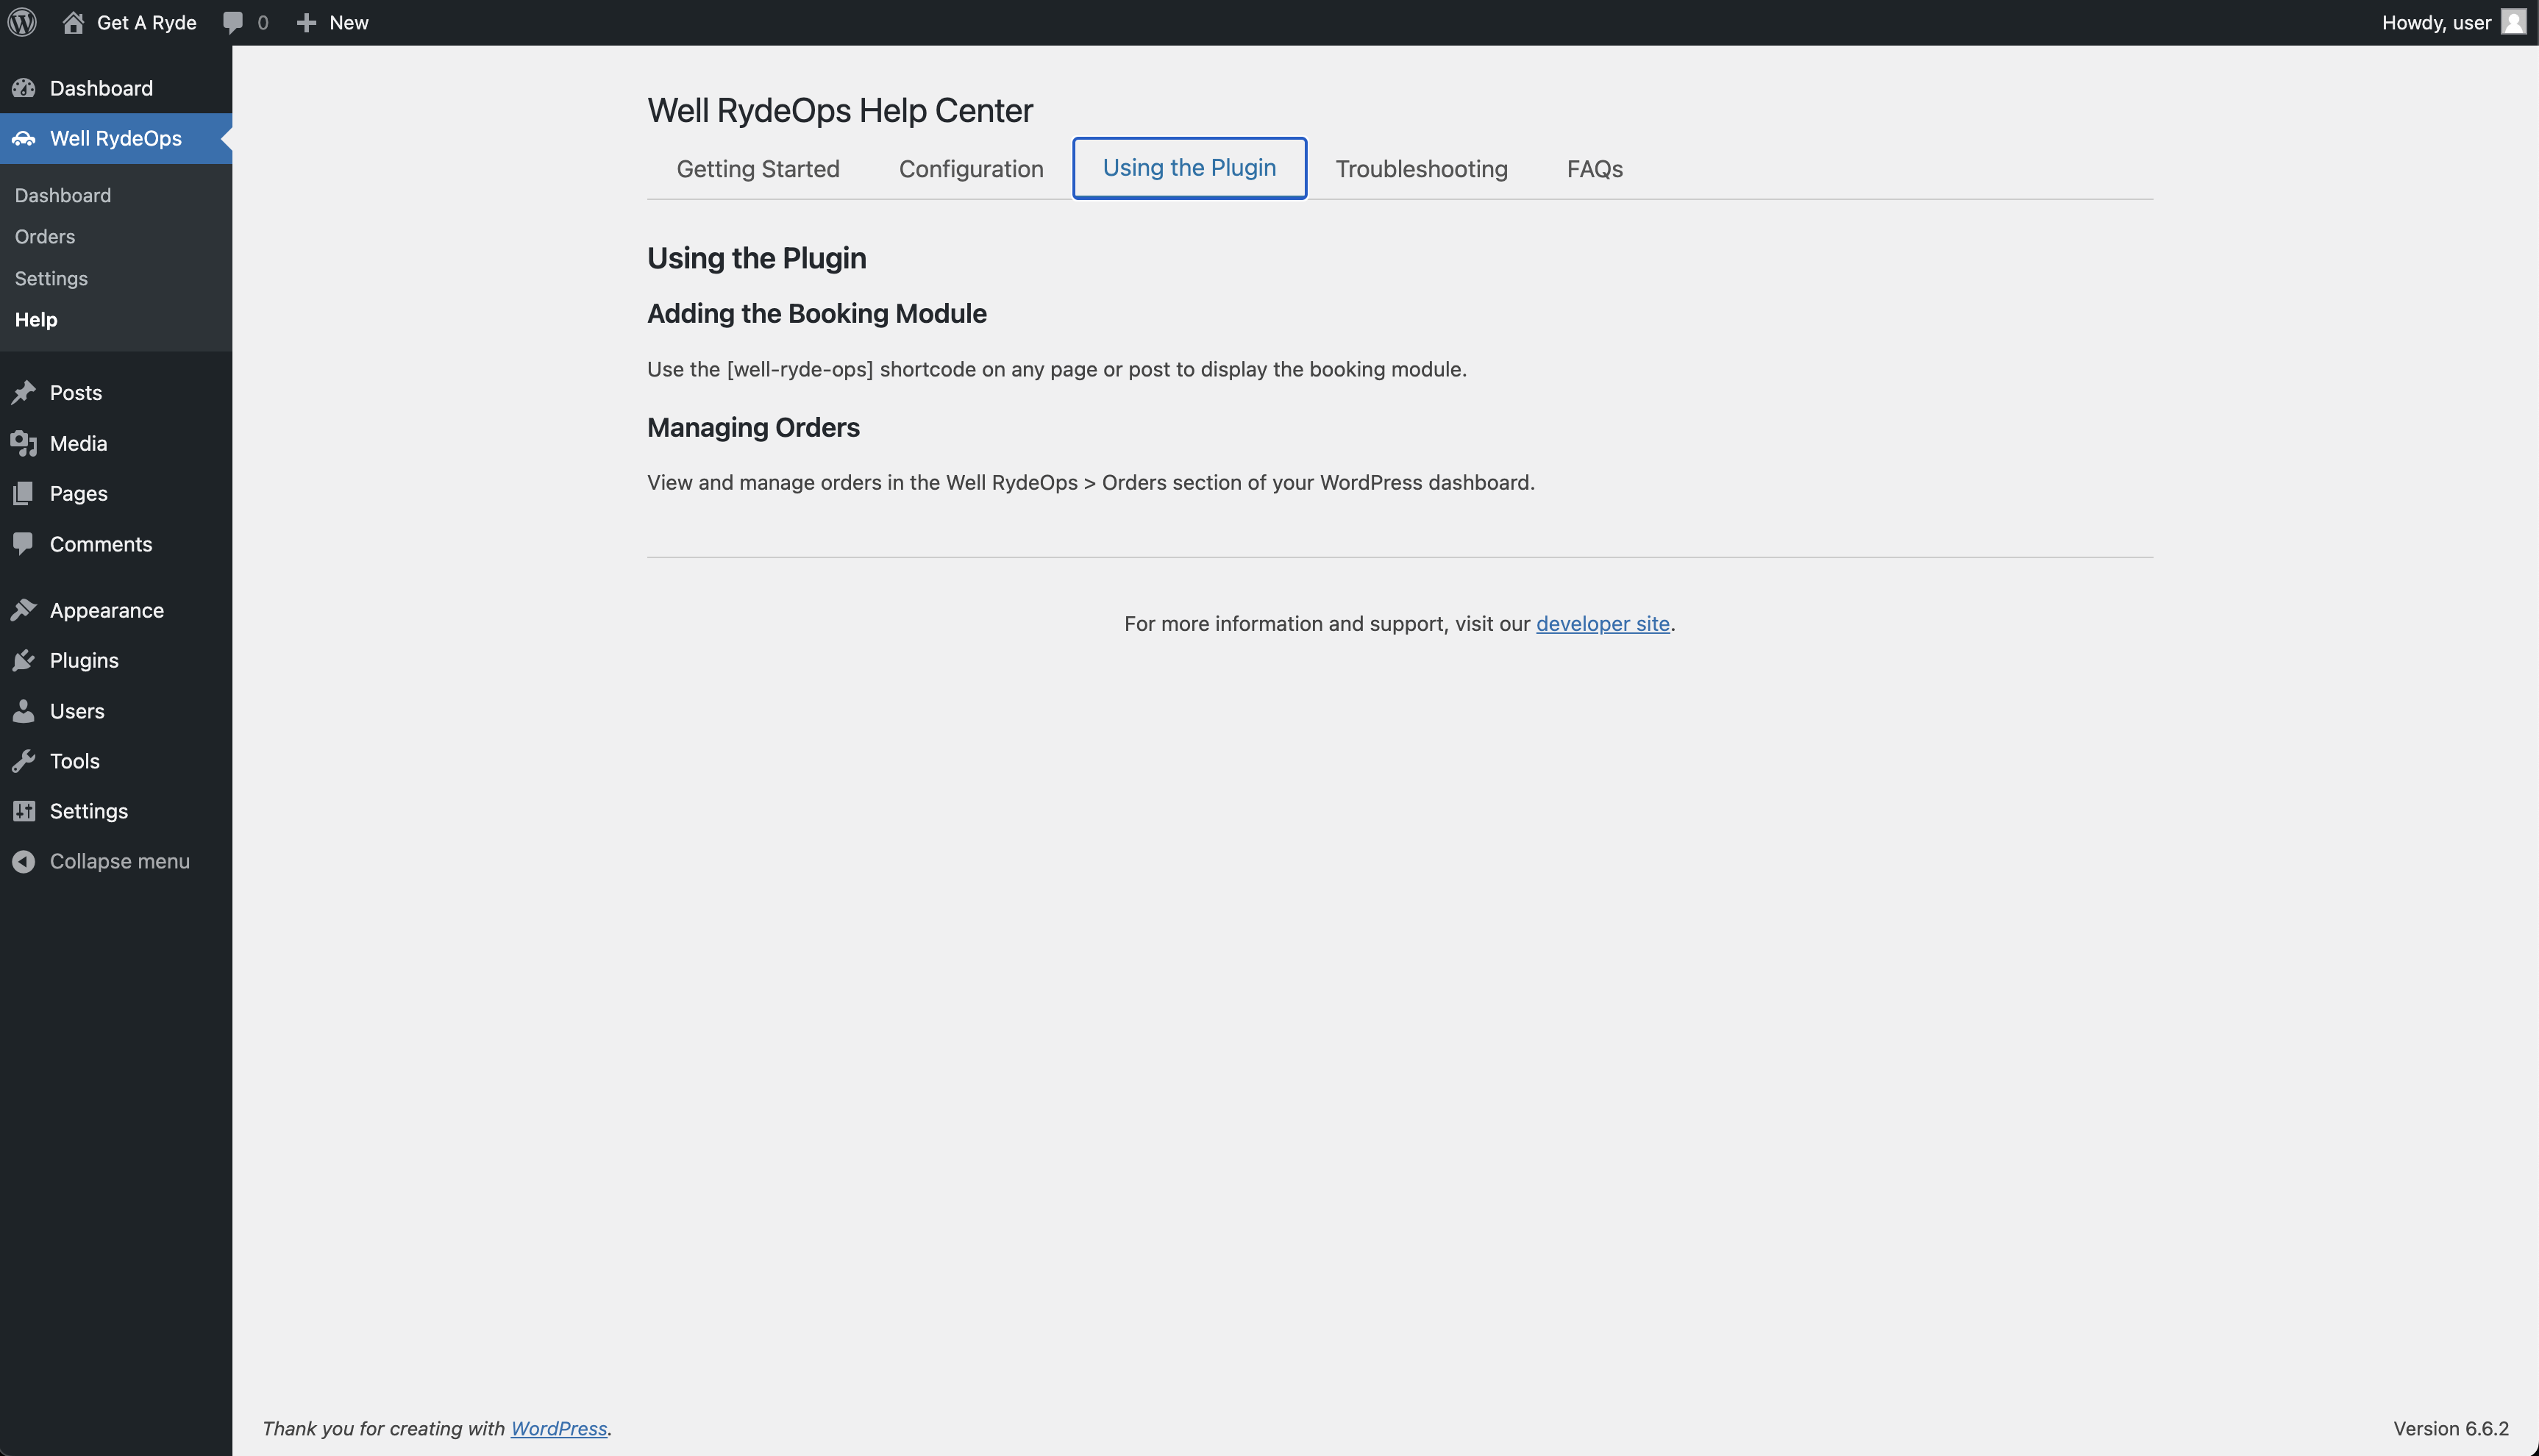Show the FAQs tab
Image resolution: width=2539 pixels, height=1456 pixels.
pyautogui.click(x=1595, y=169)
